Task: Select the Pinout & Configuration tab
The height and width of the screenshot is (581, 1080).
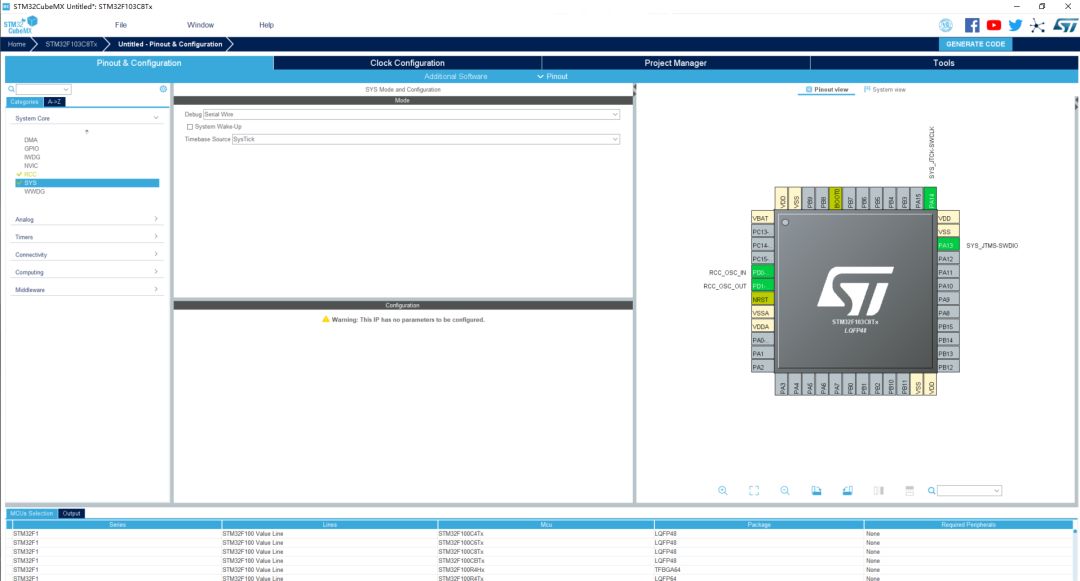Action: pyautogui.click(x=139, y=63)
